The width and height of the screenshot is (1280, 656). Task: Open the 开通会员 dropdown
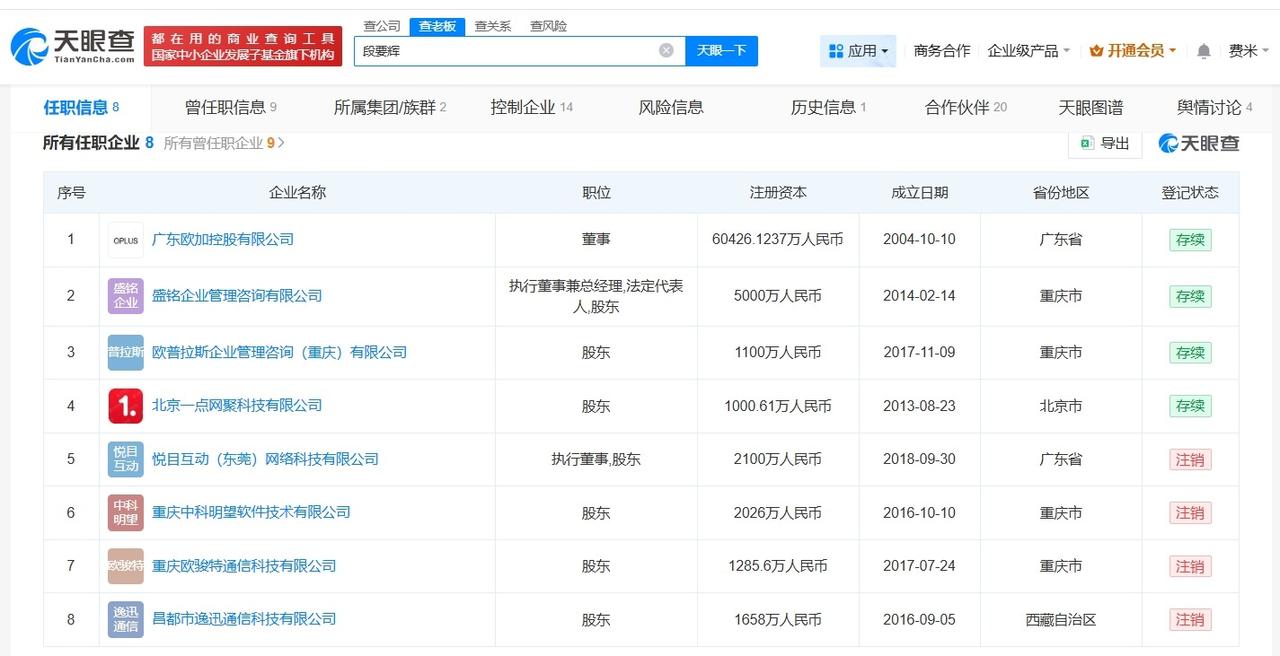pos(1133,51)
